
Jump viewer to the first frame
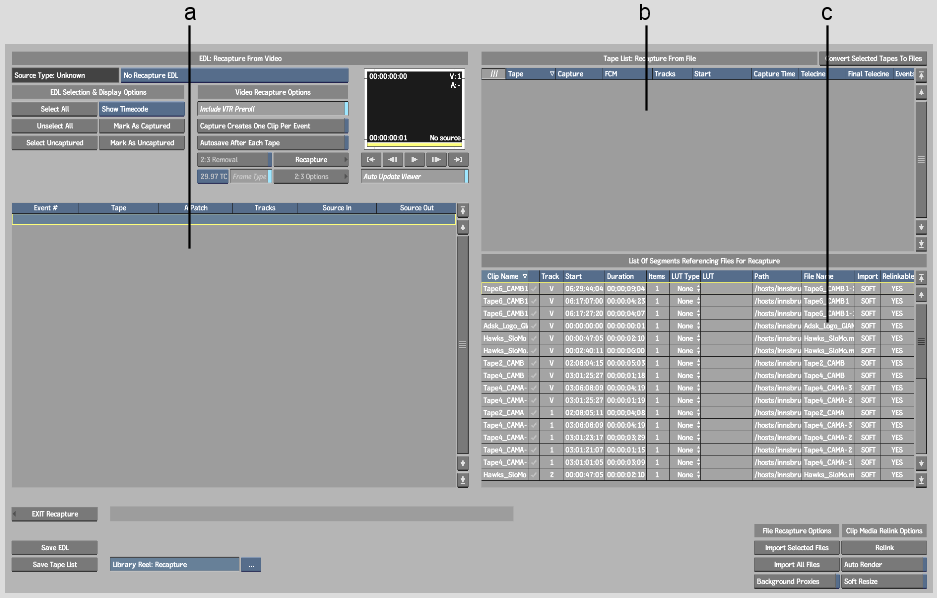coord(371,160)
